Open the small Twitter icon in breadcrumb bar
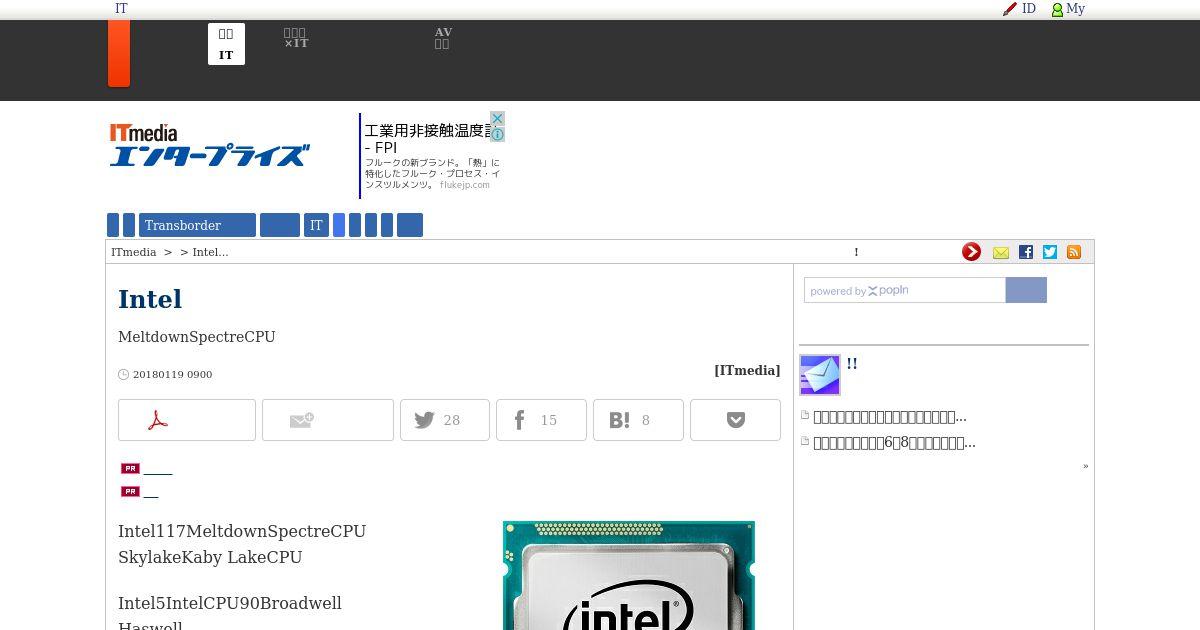Image resolution: width=1200 pixels, height=630 pixels. point(1050,252)
